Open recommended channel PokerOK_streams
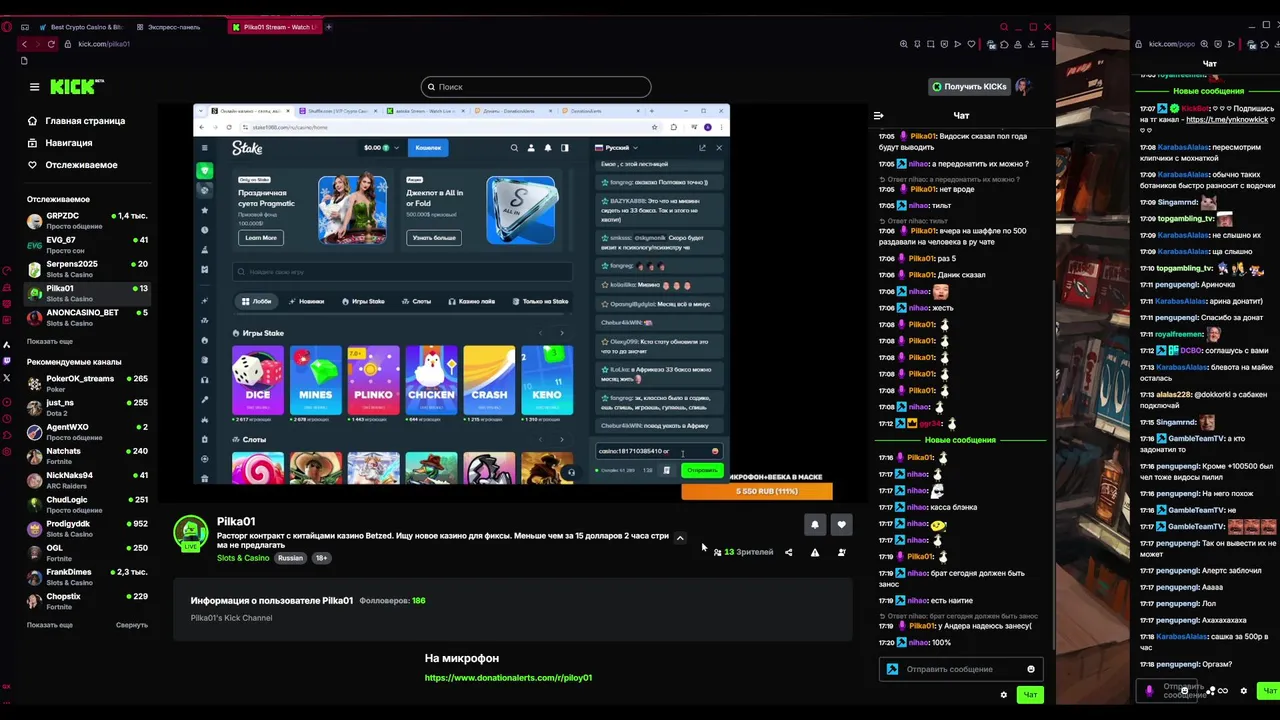The image size is (1280, 720). pos(87,383)
